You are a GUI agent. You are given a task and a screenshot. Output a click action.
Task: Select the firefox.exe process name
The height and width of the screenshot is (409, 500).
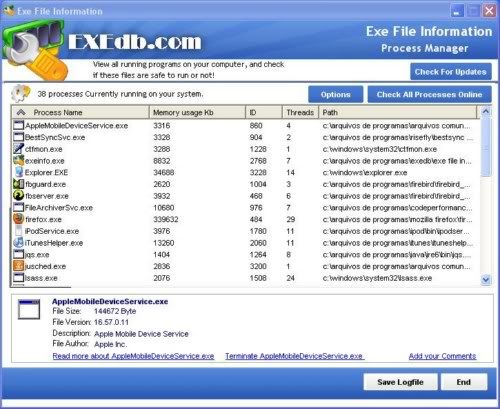tap(43, 219)
